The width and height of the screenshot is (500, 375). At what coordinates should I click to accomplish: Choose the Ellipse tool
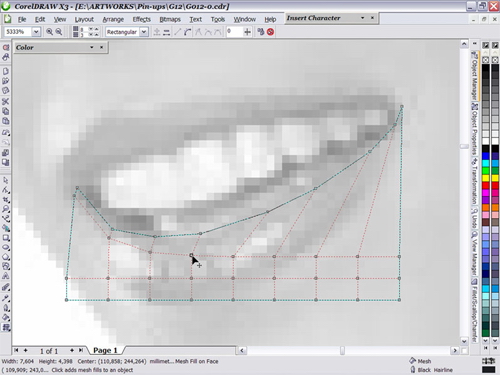pyautogui.click(x=6, y=247)
